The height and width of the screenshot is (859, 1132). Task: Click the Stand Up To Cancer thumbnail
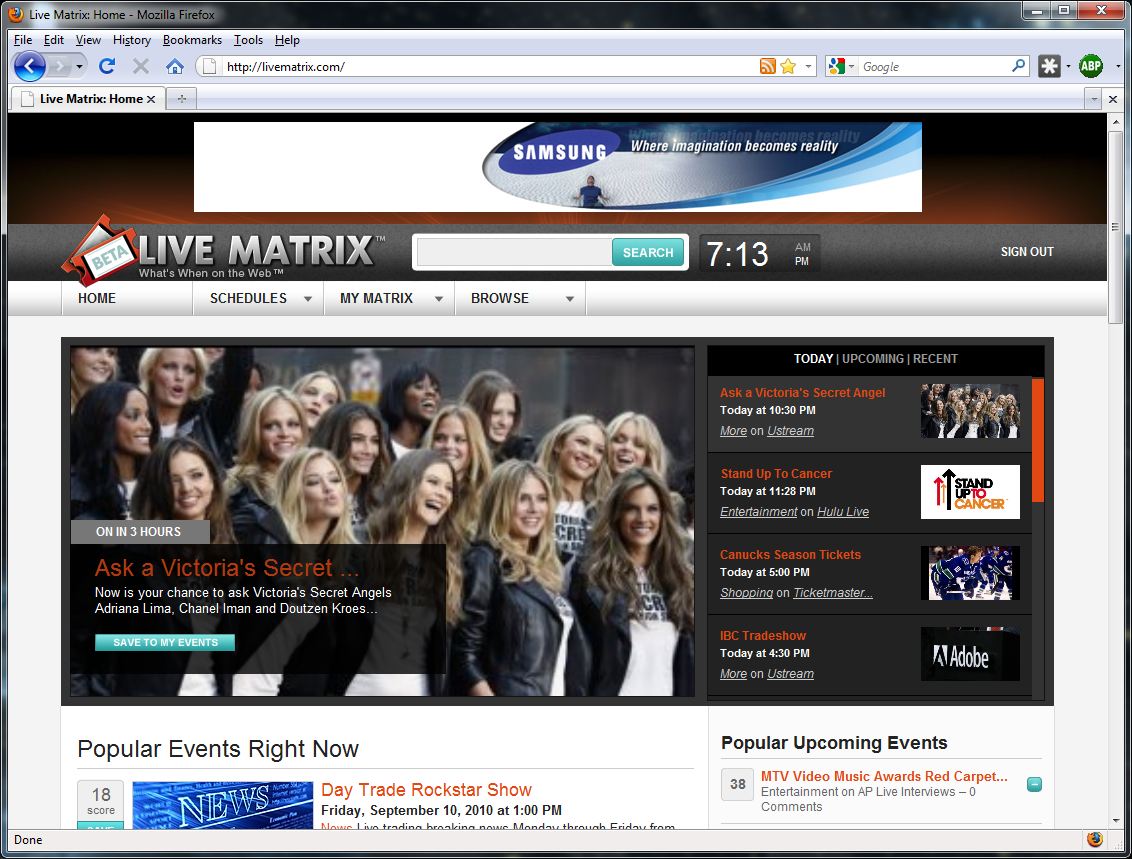pyautogui.click(x=970, y=492)
